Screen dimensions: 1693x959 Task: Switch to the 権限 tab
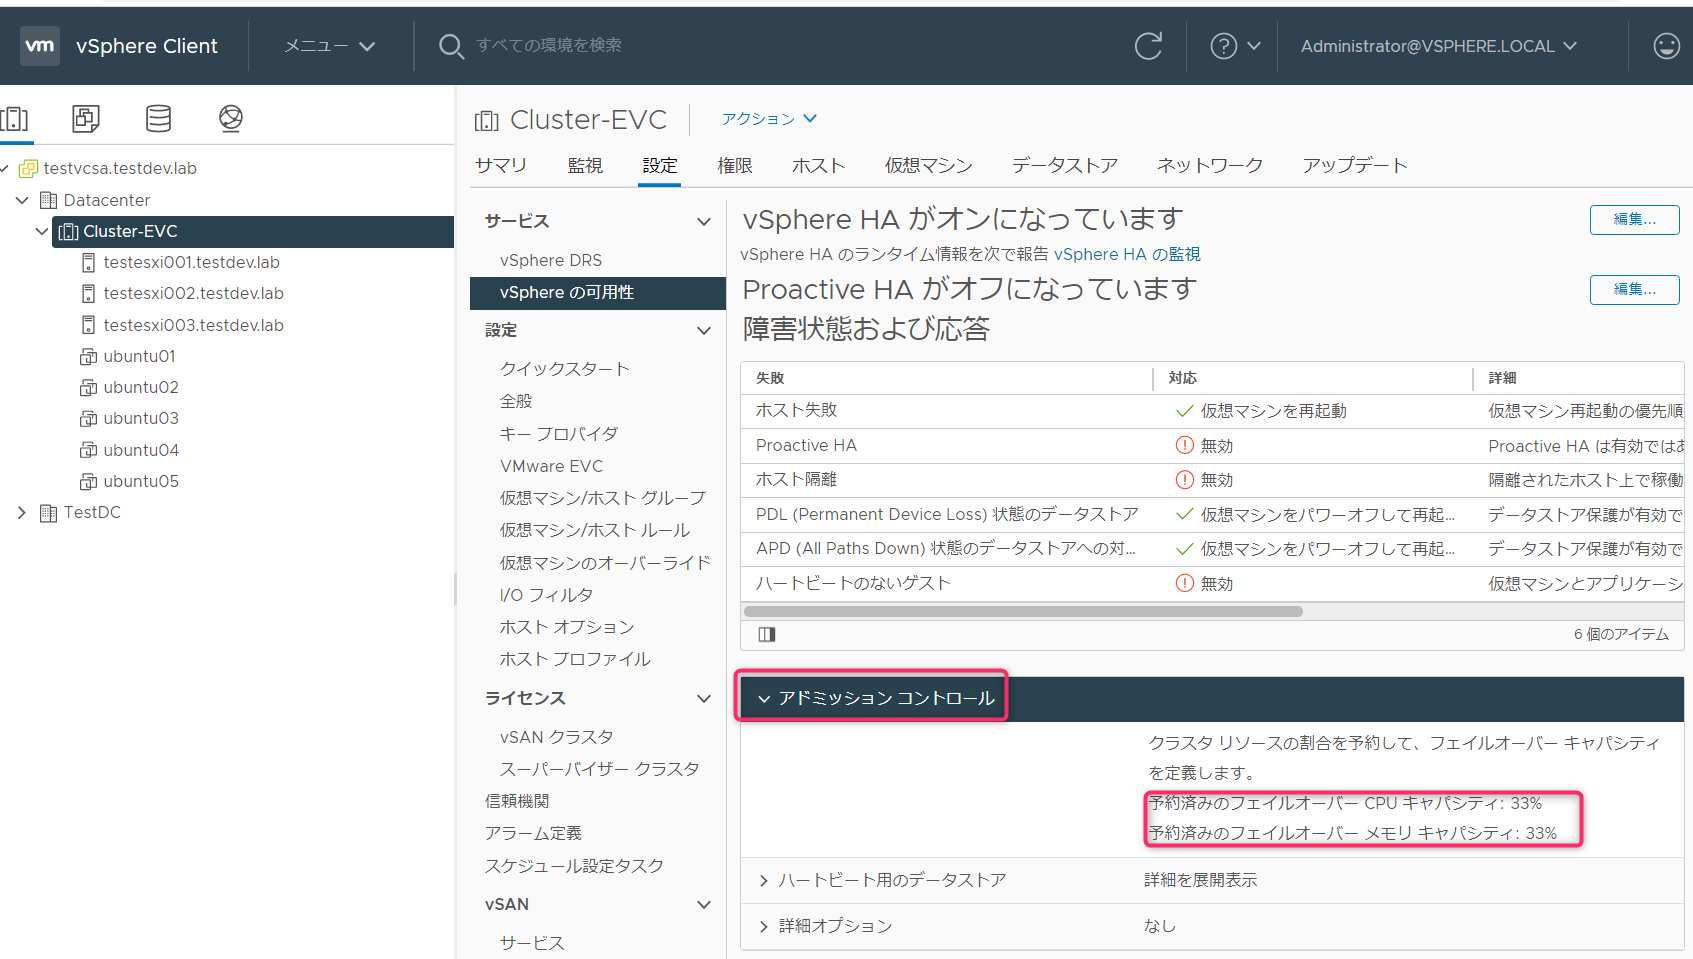tap(735, 165)
